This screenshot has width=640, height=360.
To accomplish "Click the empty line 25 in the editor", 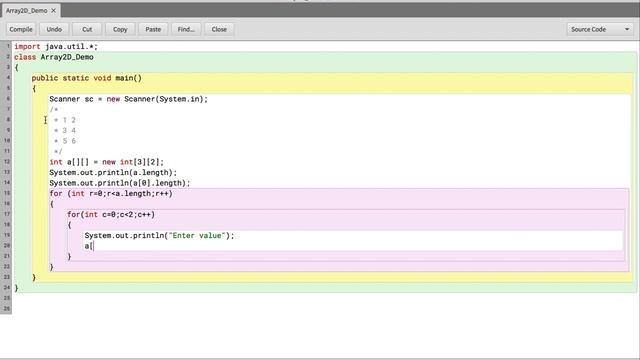I will [324, 298].
